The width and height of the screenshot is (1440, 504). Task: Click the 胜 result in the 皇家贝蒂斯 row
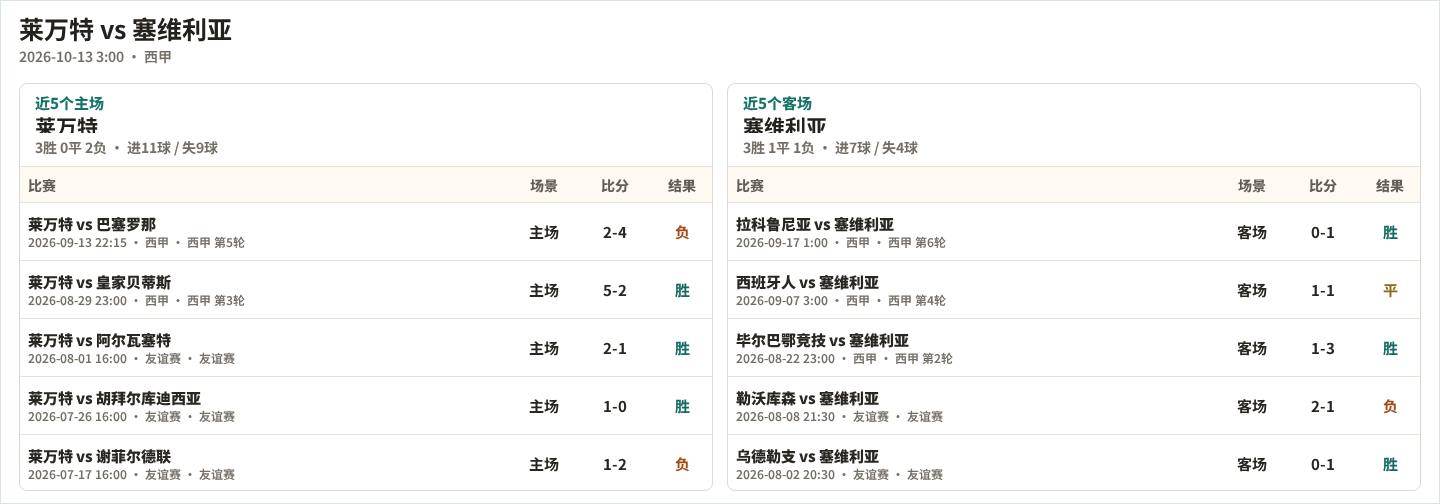tap(682, 290)
